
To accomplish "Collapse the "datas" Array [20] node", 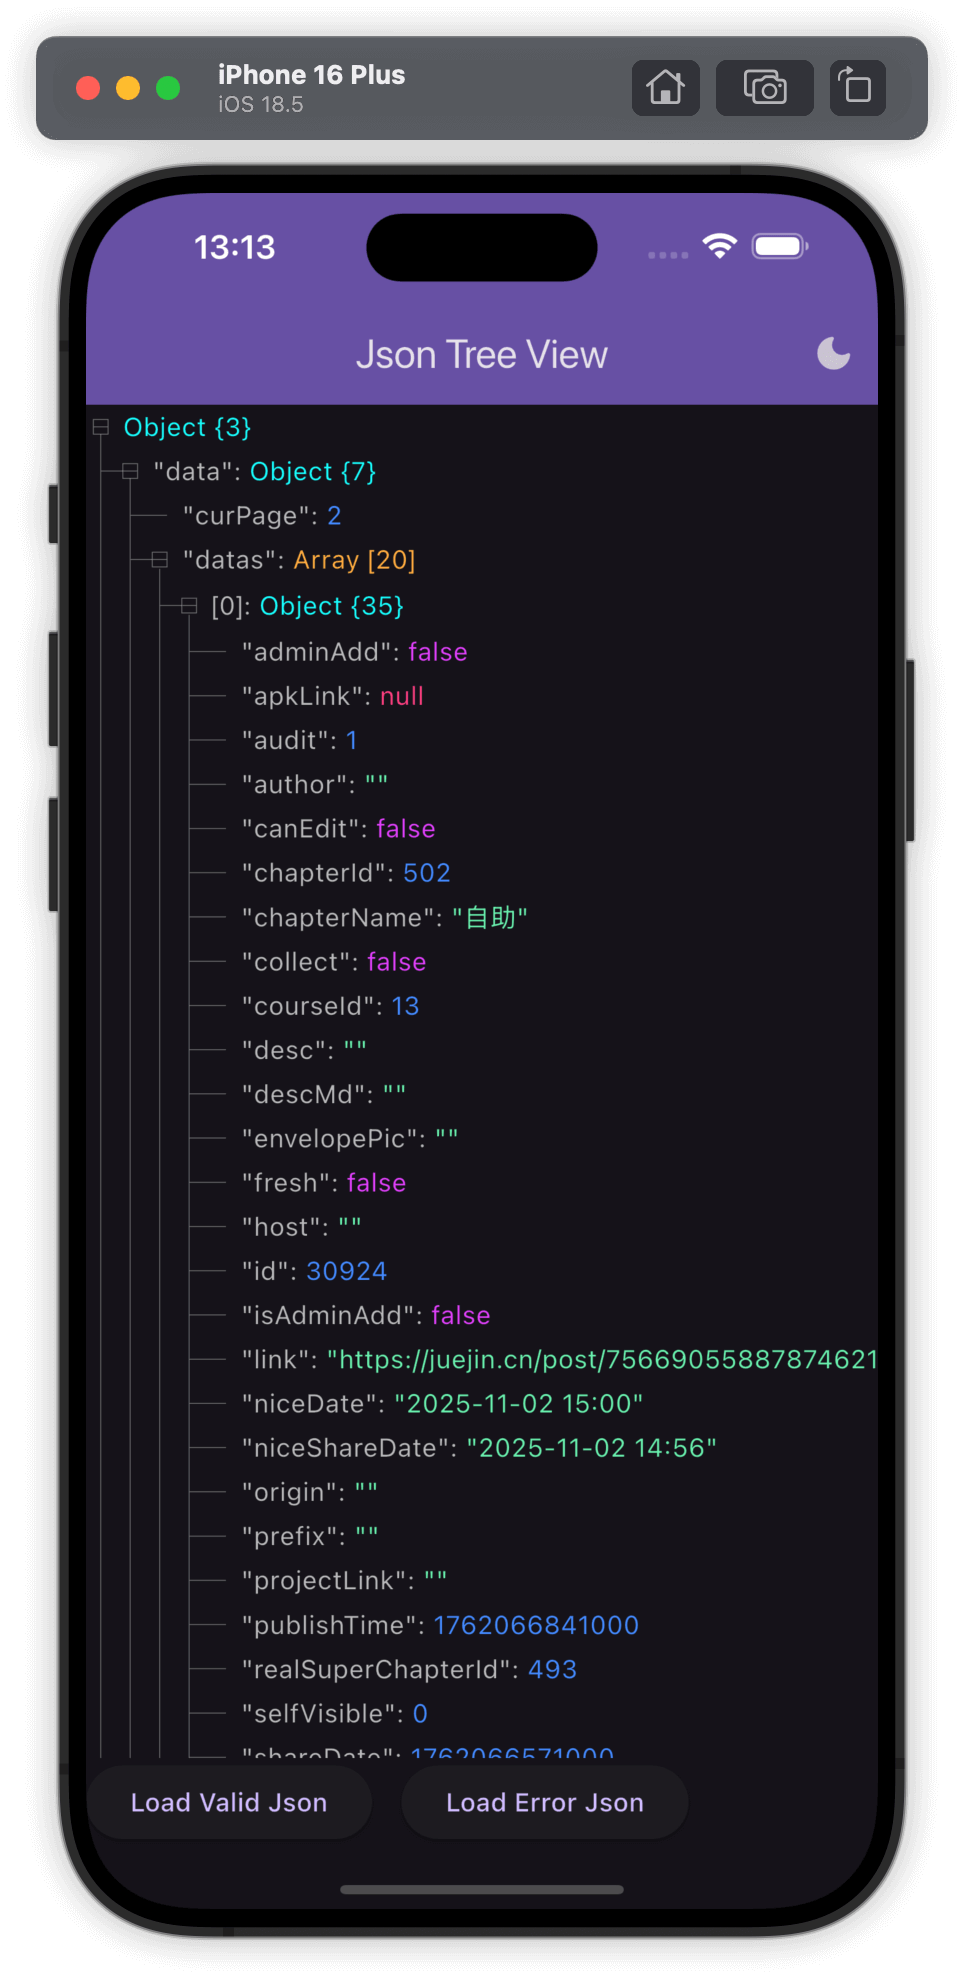I will [x=159, y=560].
